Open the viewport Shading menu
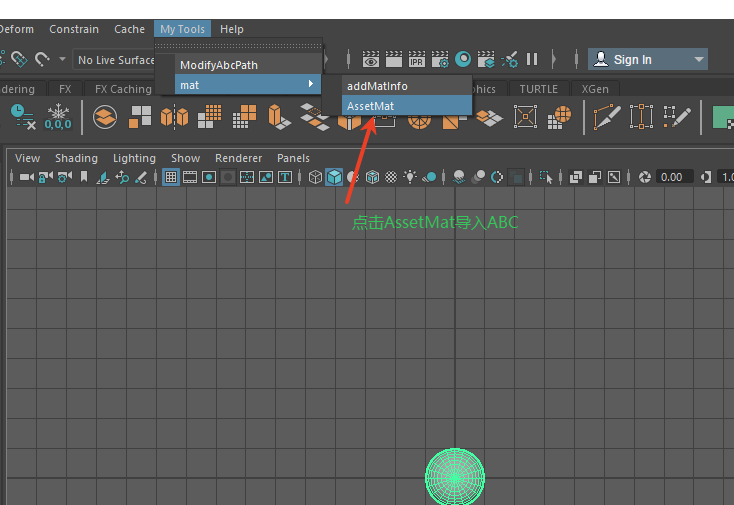 (76, 158)
